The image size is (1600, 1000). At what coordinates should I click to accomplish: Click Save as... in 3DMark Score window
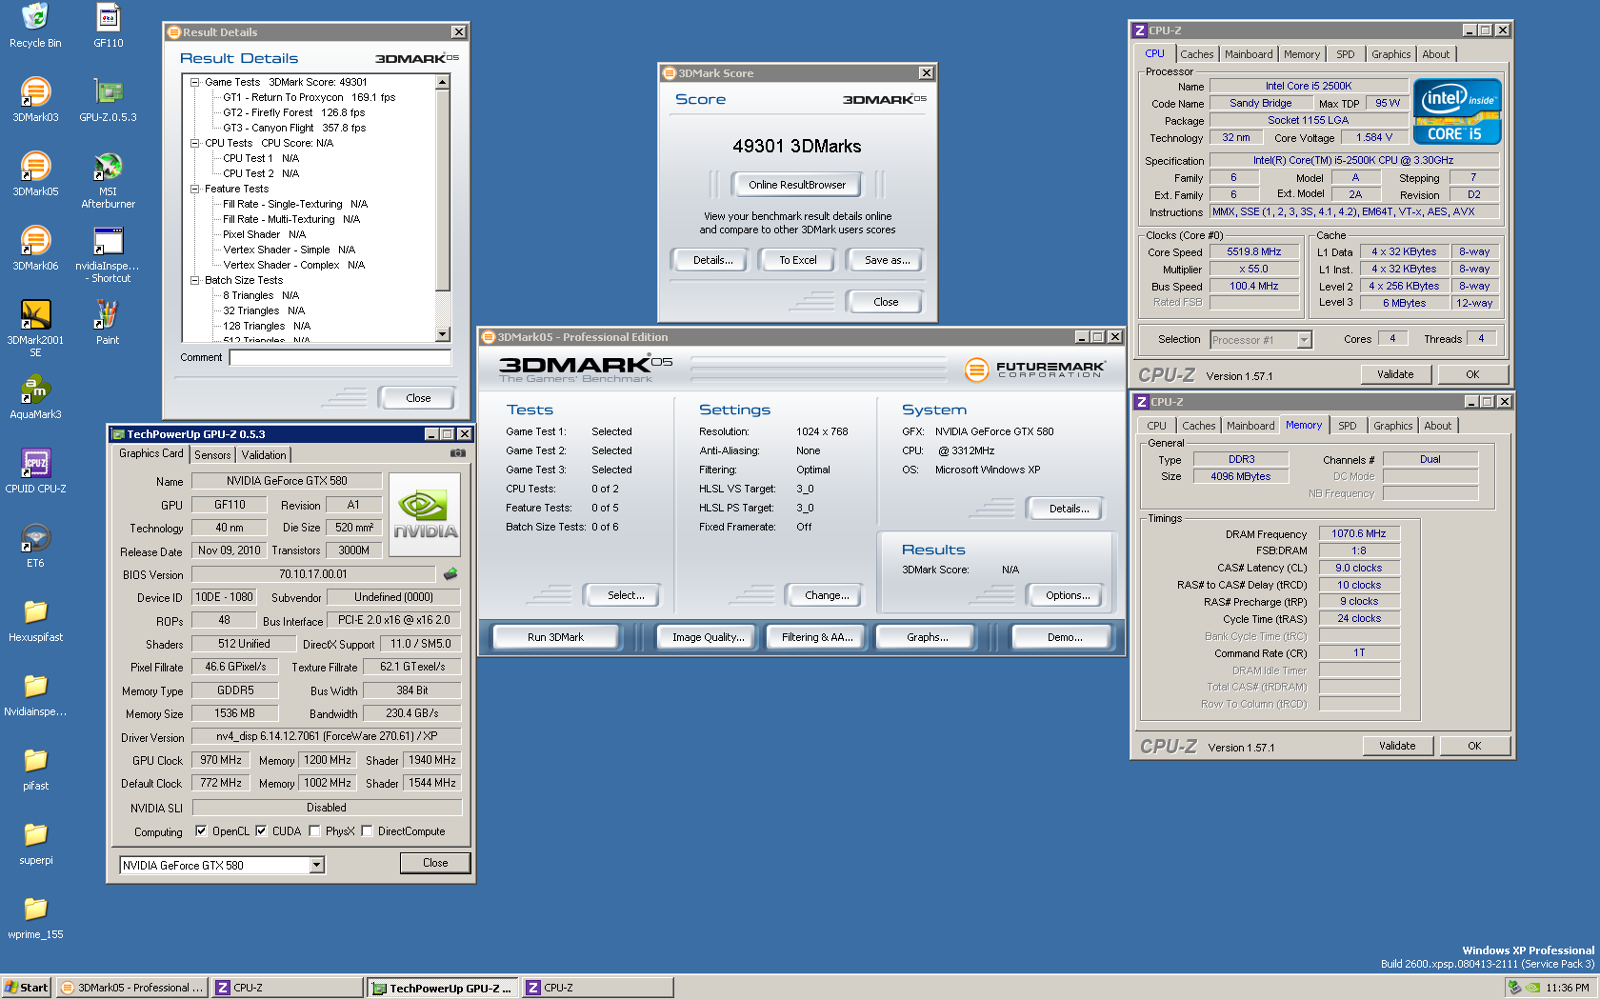887,260
